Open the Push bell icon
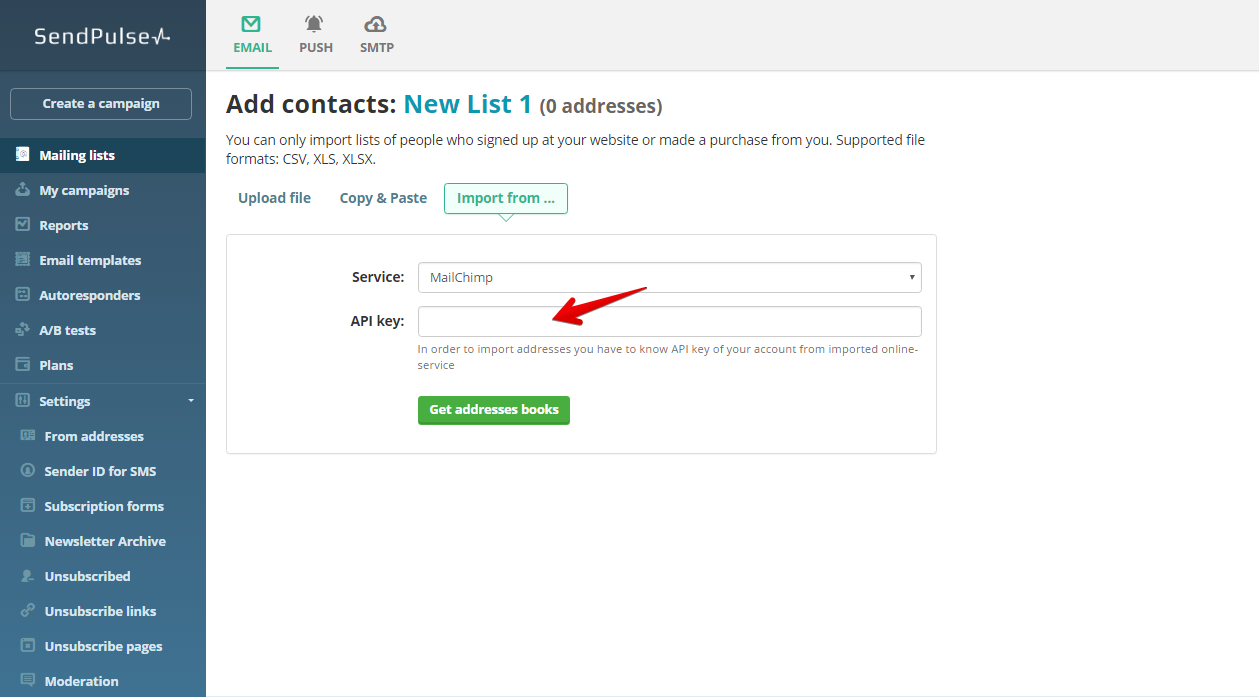Viewport: 1259px width, 697px height. 315,24
